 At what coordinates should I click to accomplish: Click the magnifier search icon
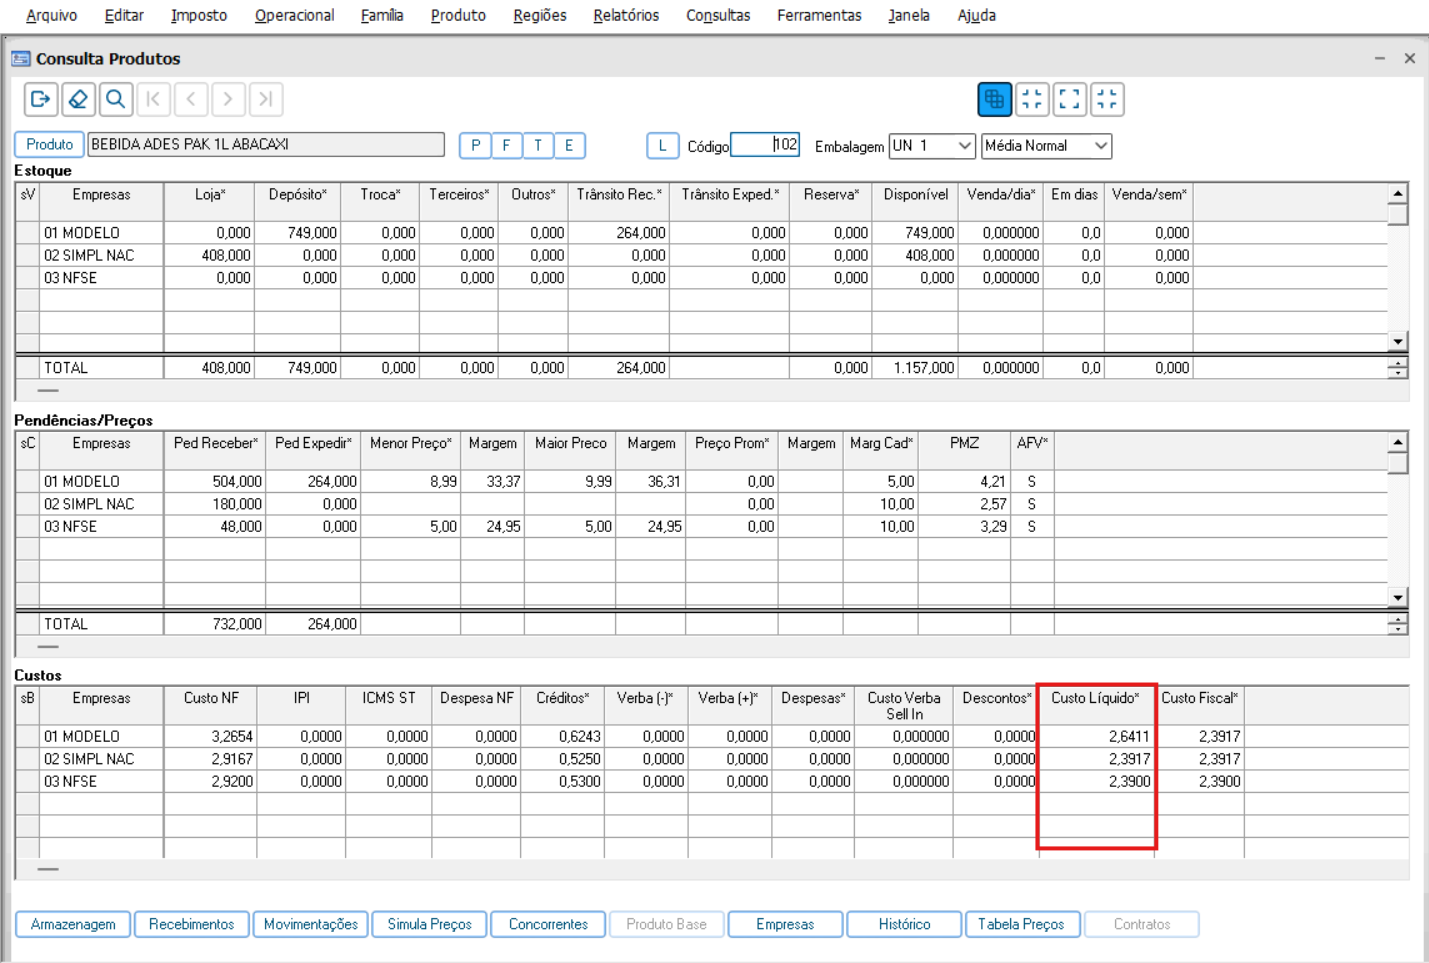116,99
